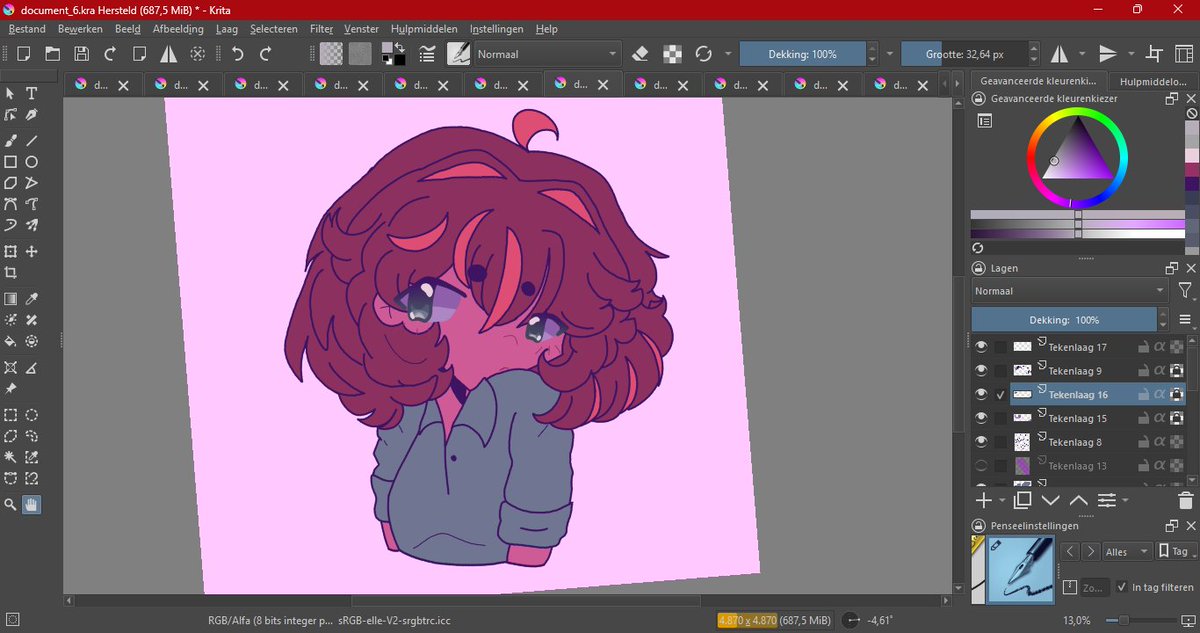Click the layer Dekking 100% slider
This screenshot has height=633, width=1200.
(x=1064, y=320)
